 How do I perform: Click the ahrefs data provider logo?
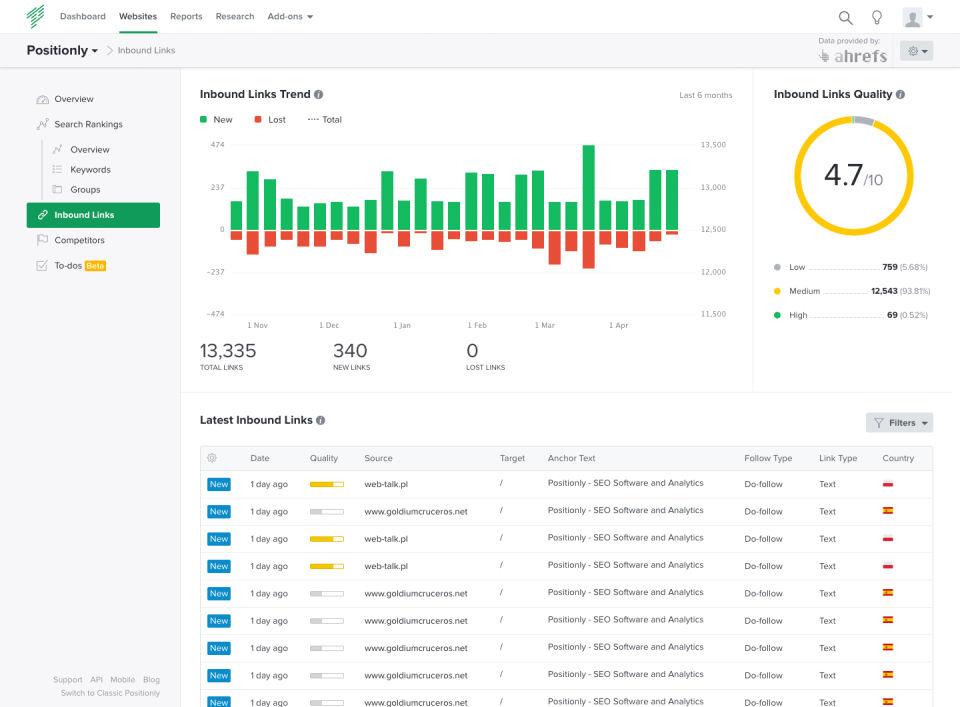tap(853, 56)
